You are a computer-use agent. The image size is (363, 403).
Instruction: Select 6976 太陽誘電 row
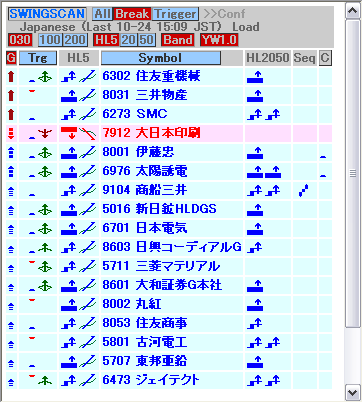[x=169, y=171]
